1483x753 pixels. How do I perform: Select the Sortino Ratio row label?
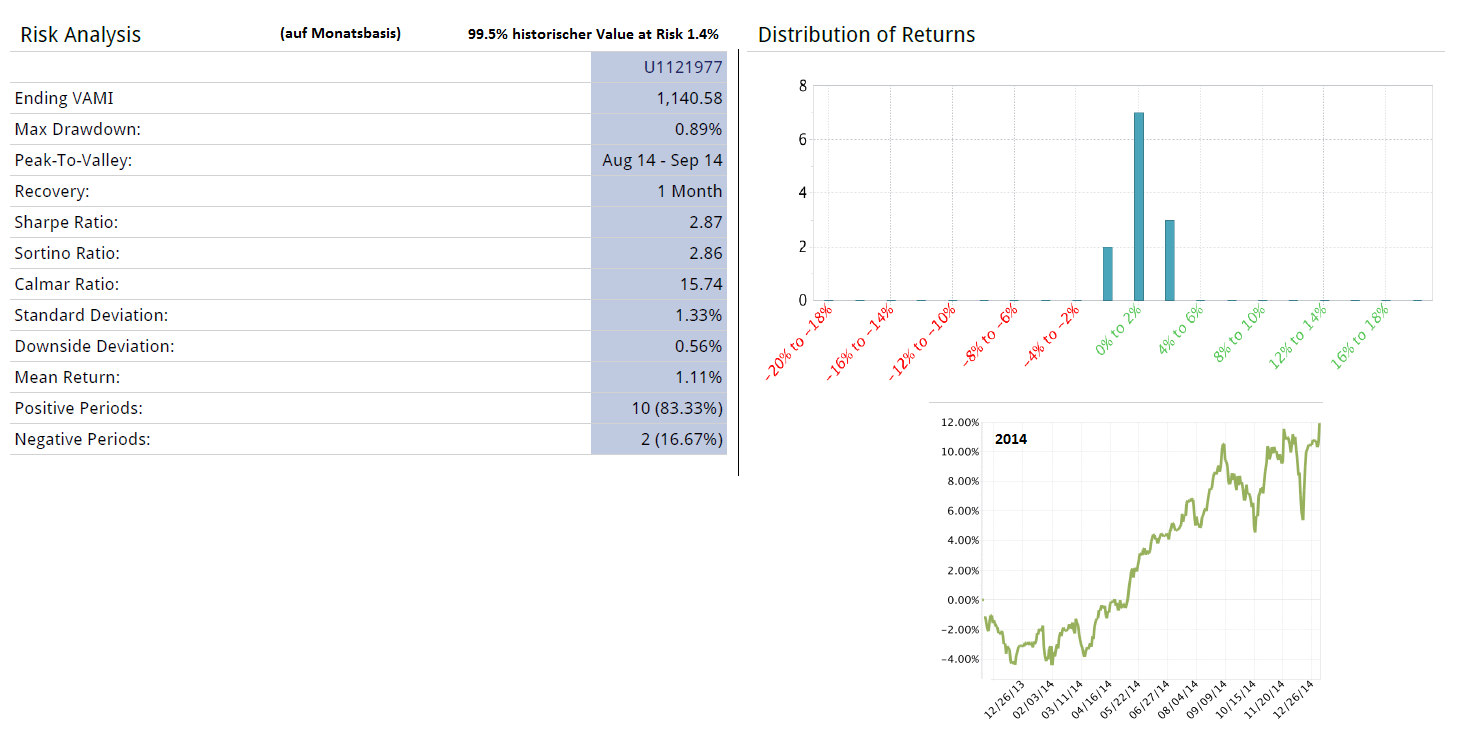click(x=67, y=254)
